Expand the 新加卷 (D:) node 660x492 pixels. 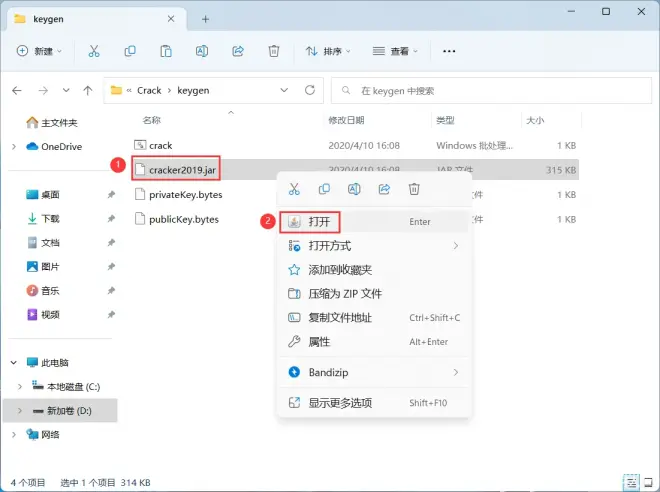click(20, 411)
